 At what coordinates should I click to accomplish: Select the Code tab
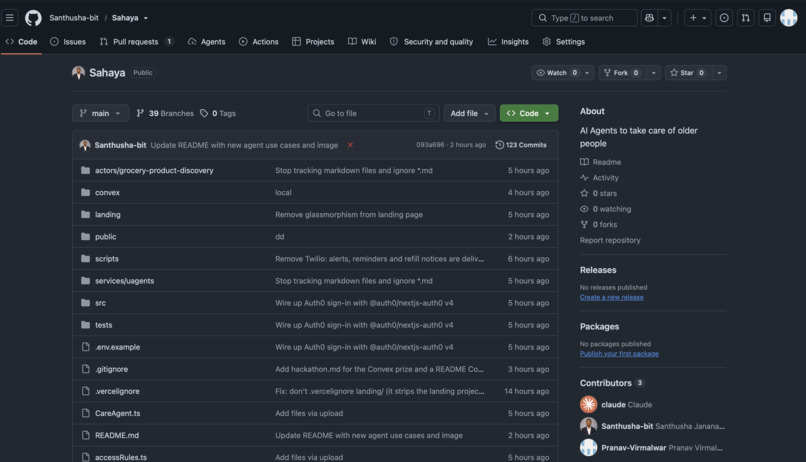click(x=21, y=42)
